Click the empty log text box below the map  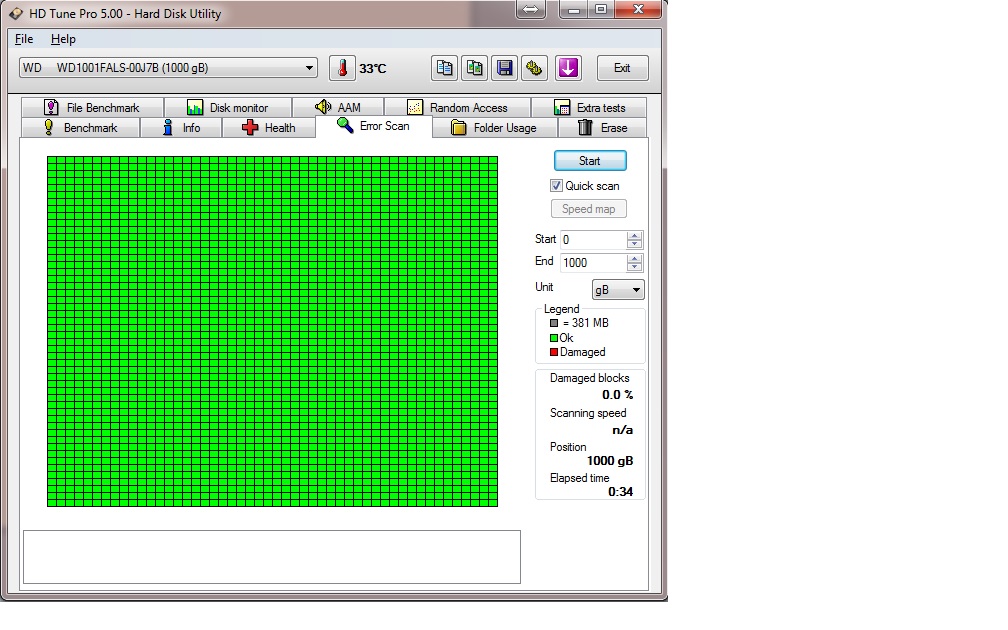[272, 557]
